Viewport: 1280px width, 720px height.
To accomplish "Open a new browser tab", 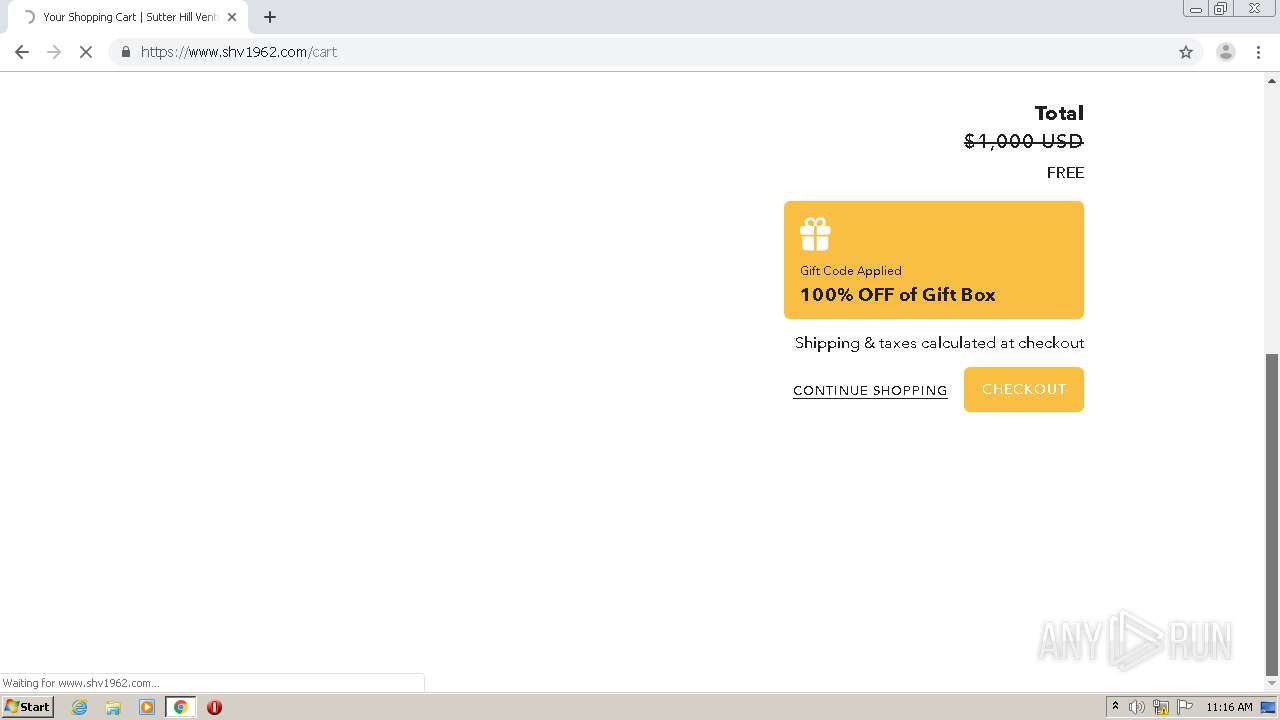I will pos(270,17).
